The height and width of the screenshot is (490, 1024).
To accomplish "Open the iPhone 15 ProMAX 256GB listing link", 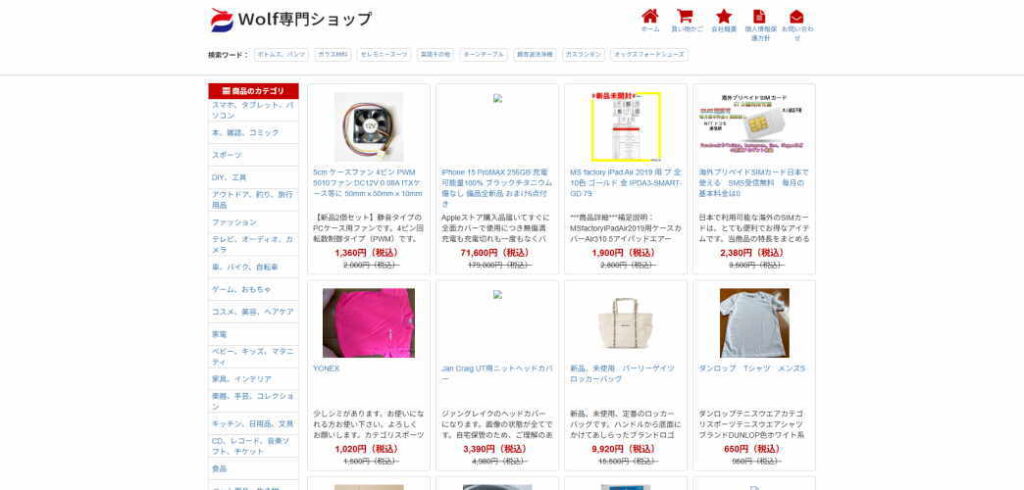I will [497, 188].
